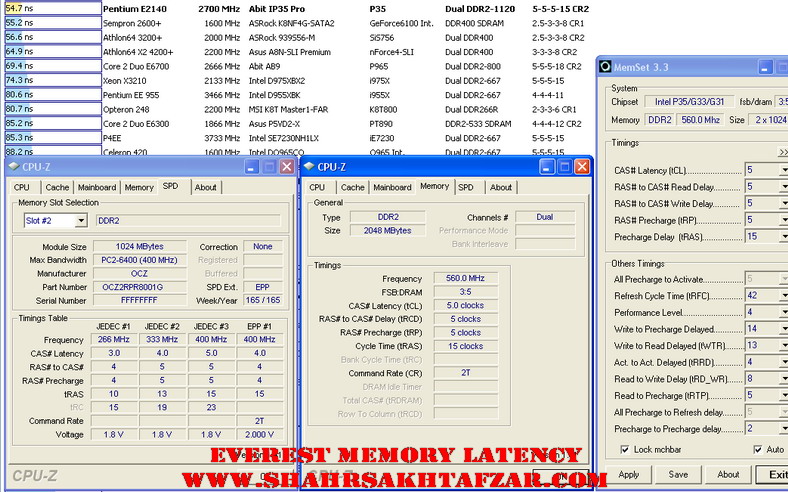The image size is (788, 492).
Task: Open the CAS# Latency (tCL) dropdown in MemSet
Action: 783,170
